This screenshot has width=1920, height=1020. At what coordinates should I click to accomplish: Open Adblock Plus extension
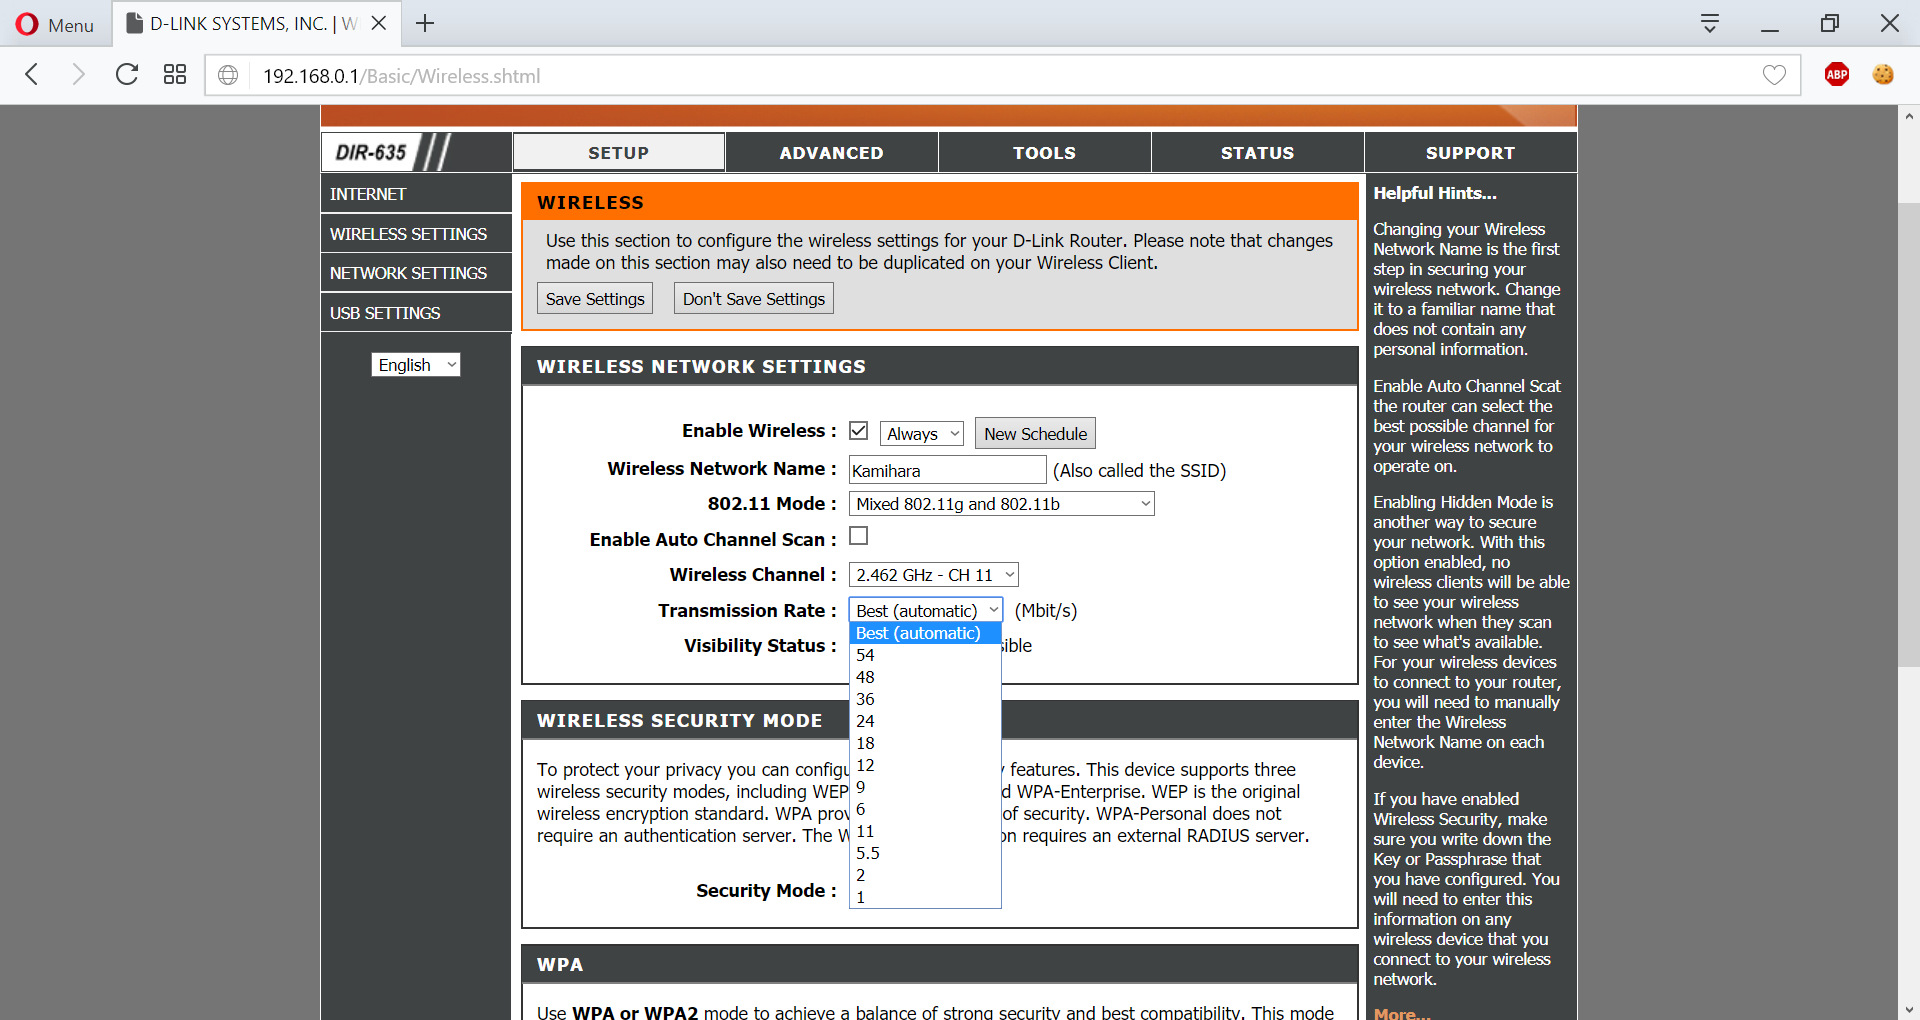tap(1837, 75)
